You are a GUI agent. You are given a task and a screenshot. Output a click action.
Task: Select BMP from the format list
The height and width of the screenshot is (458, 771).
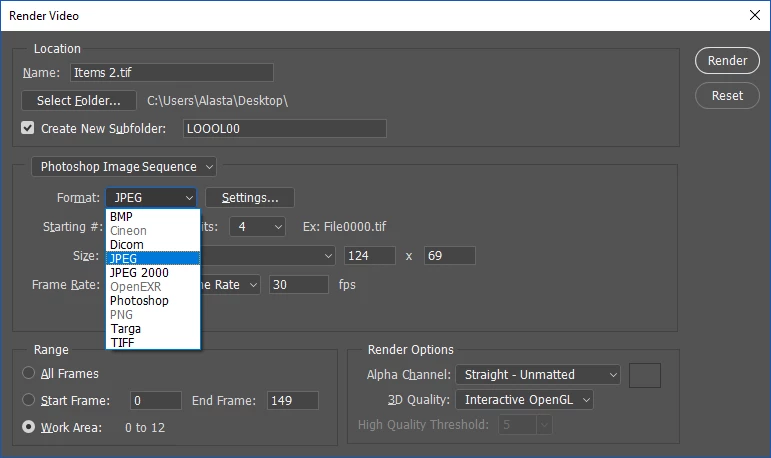click(x=153, y=216)
